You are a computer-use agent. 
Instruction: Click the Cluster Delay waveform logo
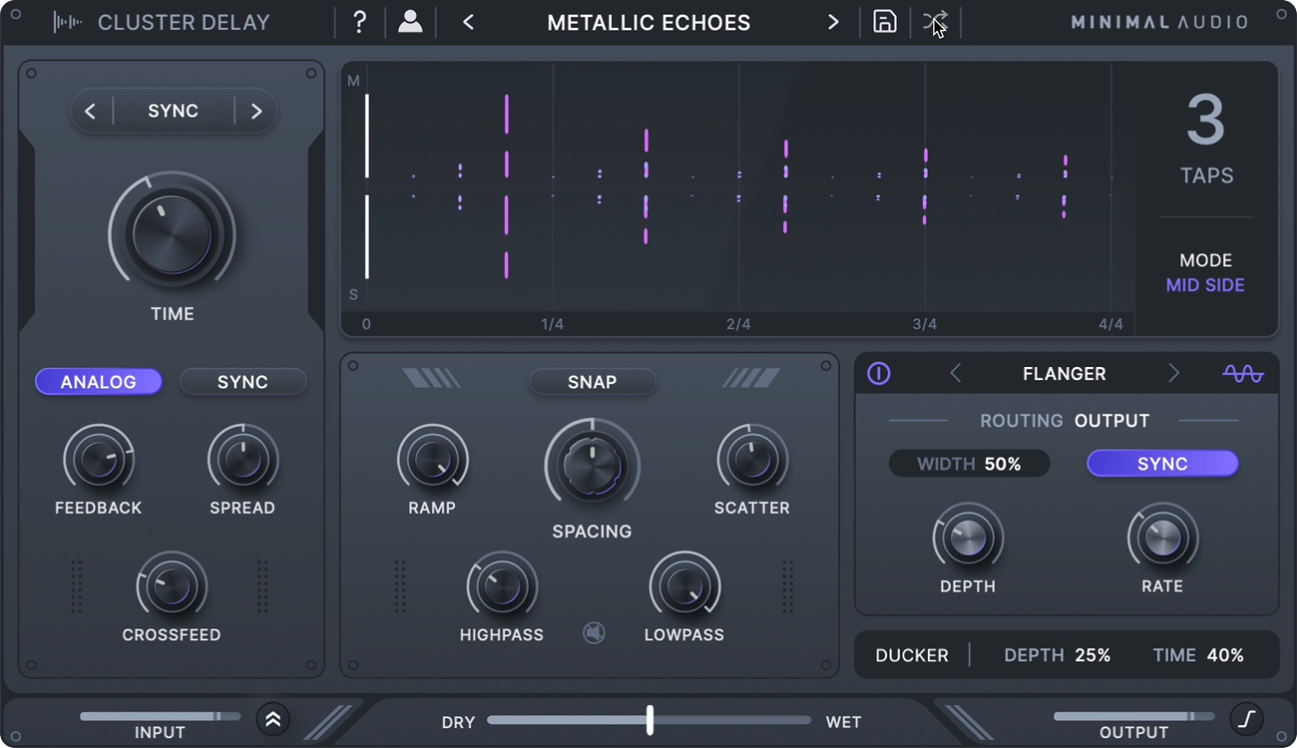68,22
